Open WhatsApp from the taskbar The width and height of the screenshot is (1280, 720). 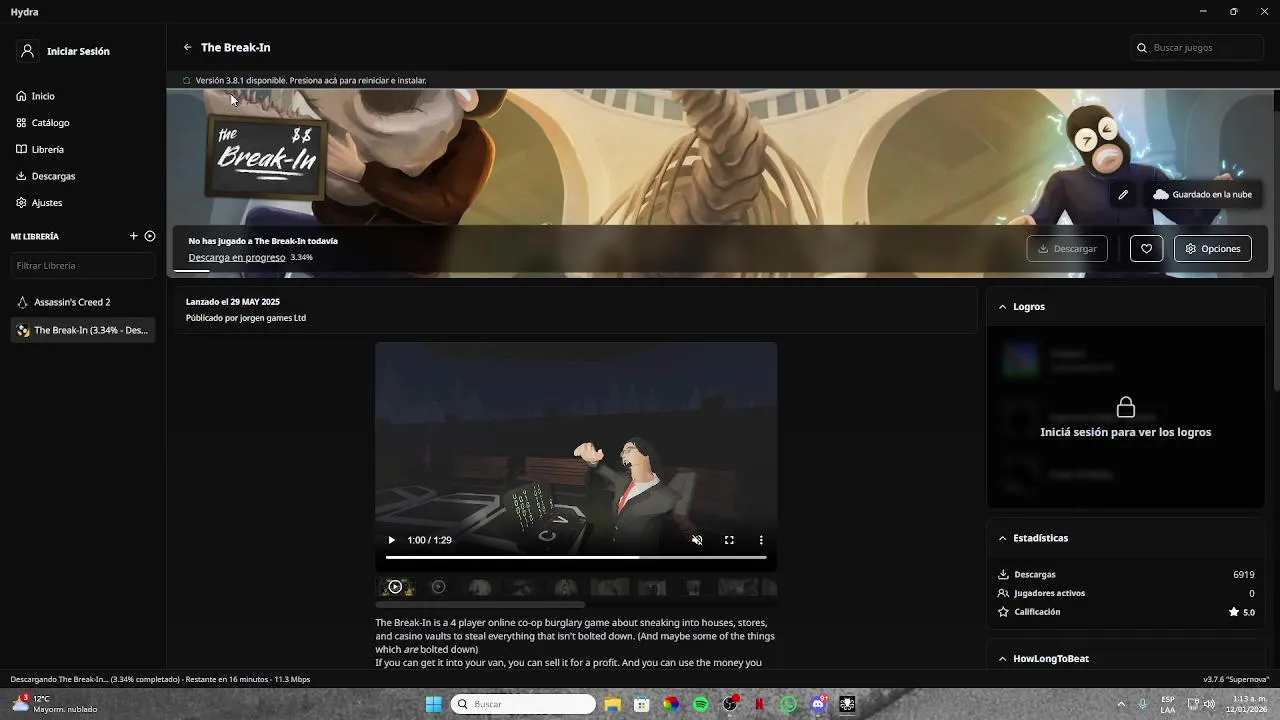coord(789,704)
